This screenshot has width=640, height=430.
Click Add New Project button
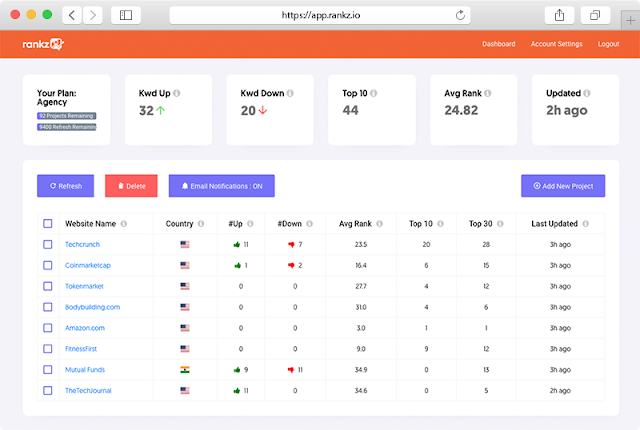563,186
